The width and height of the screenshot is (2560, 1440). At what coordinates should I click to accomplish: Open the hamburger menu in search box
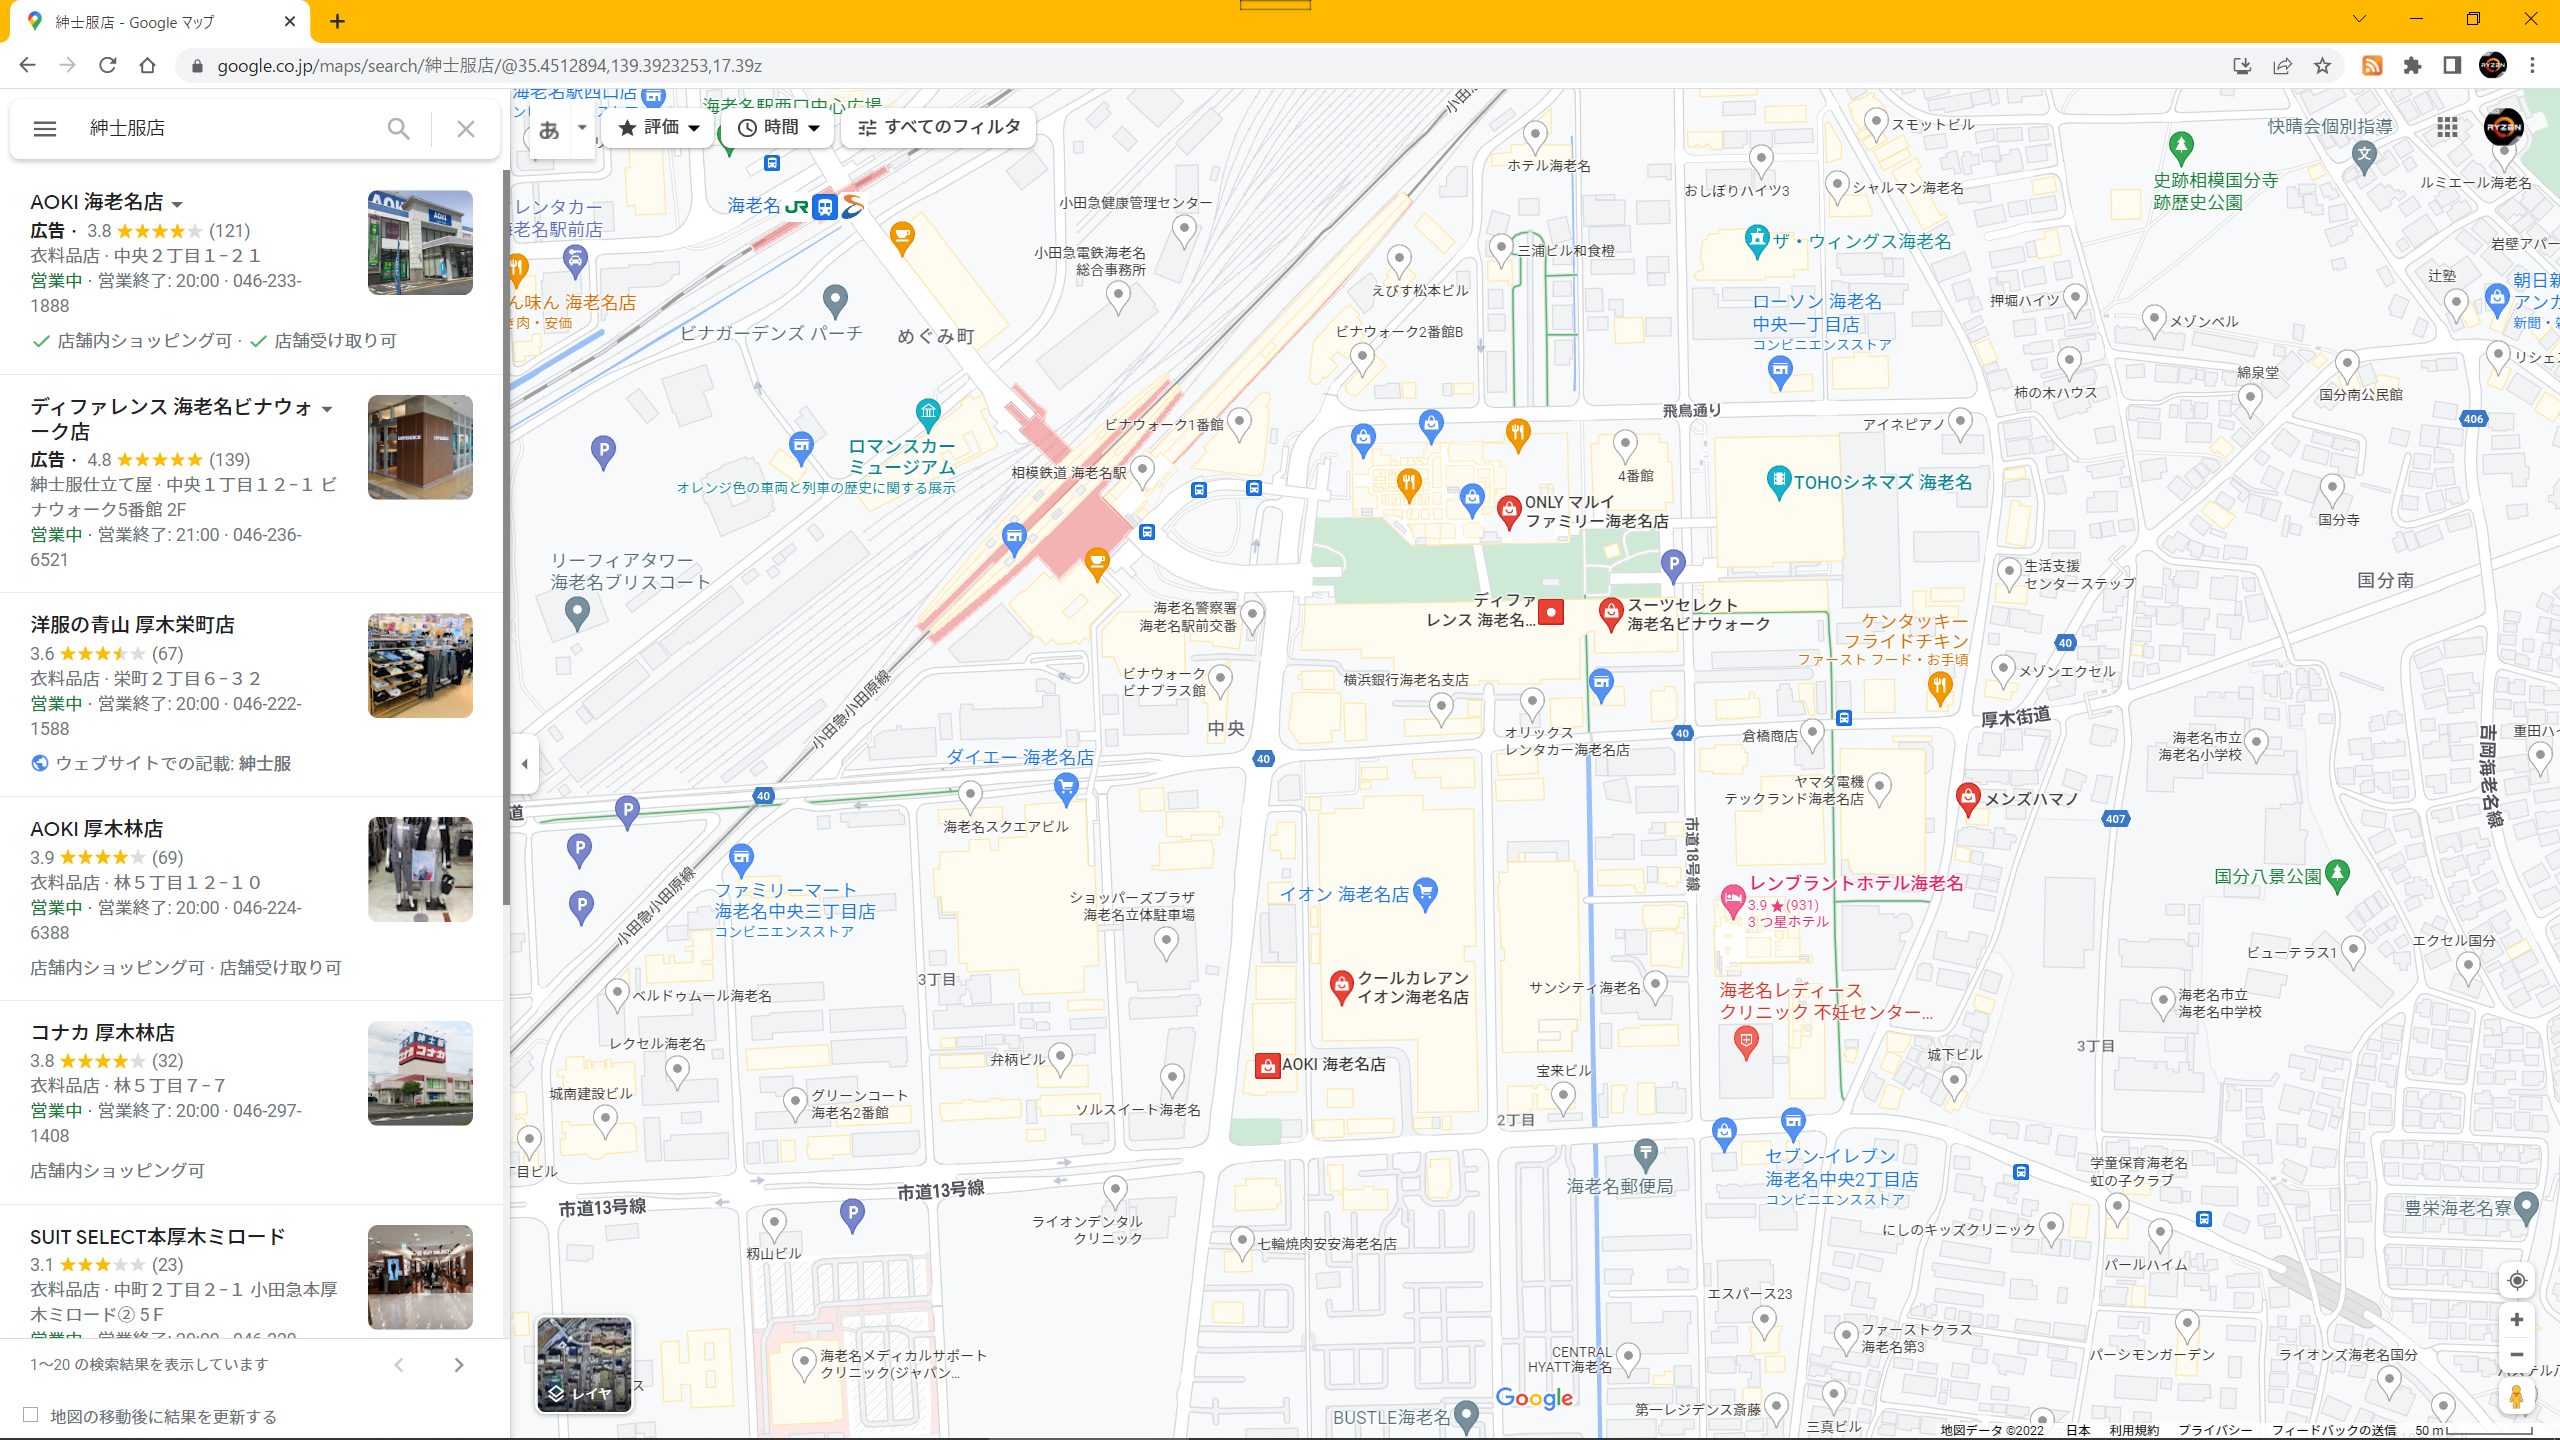45,129
